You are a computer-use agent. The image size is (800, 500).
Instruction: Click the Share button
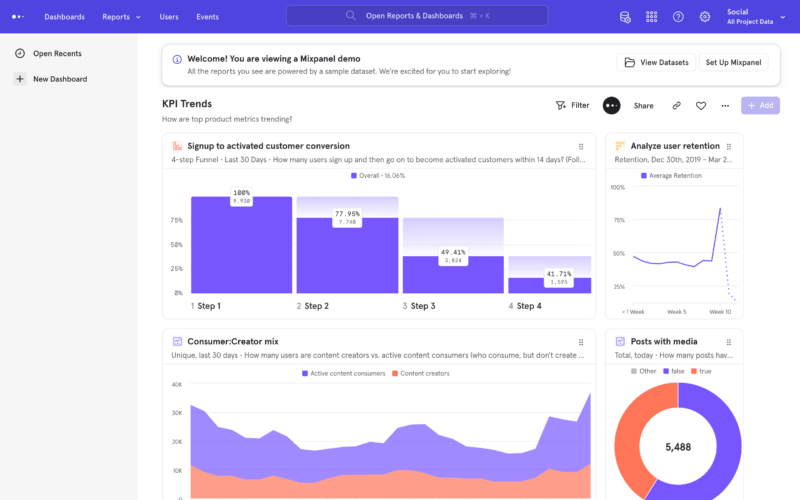pyautogui.click(x=643, y=106)
